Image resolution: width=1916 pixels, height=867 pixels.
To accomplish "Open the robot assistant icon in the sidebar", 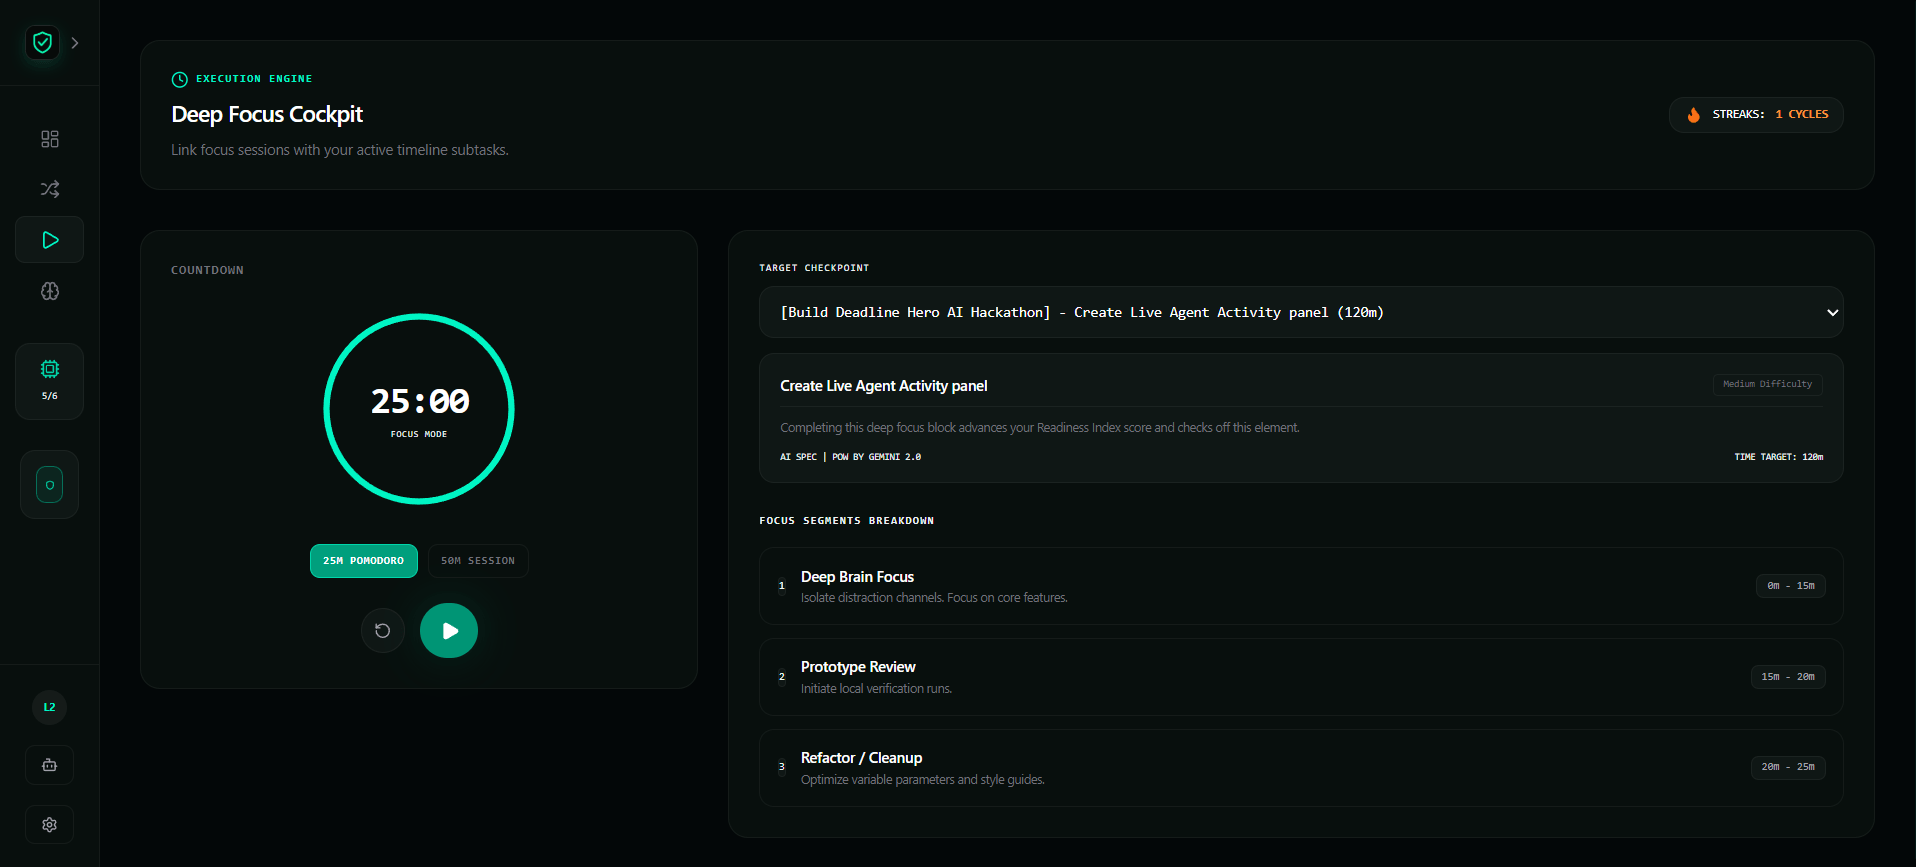I will tap(50, 765).
